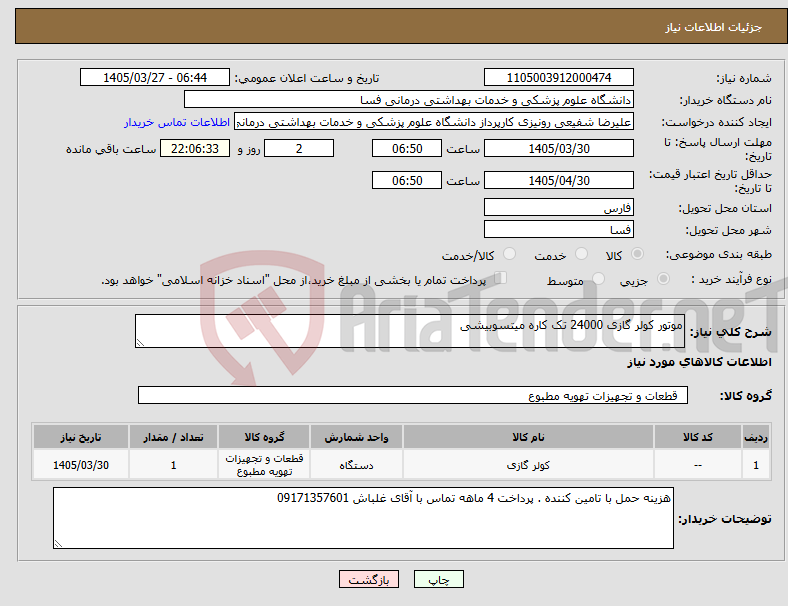Viewport: 788px width, 606px height.
Task: Click the ساعت باقی مانده label
Action: pyautogui.click(x=111, y=149)
